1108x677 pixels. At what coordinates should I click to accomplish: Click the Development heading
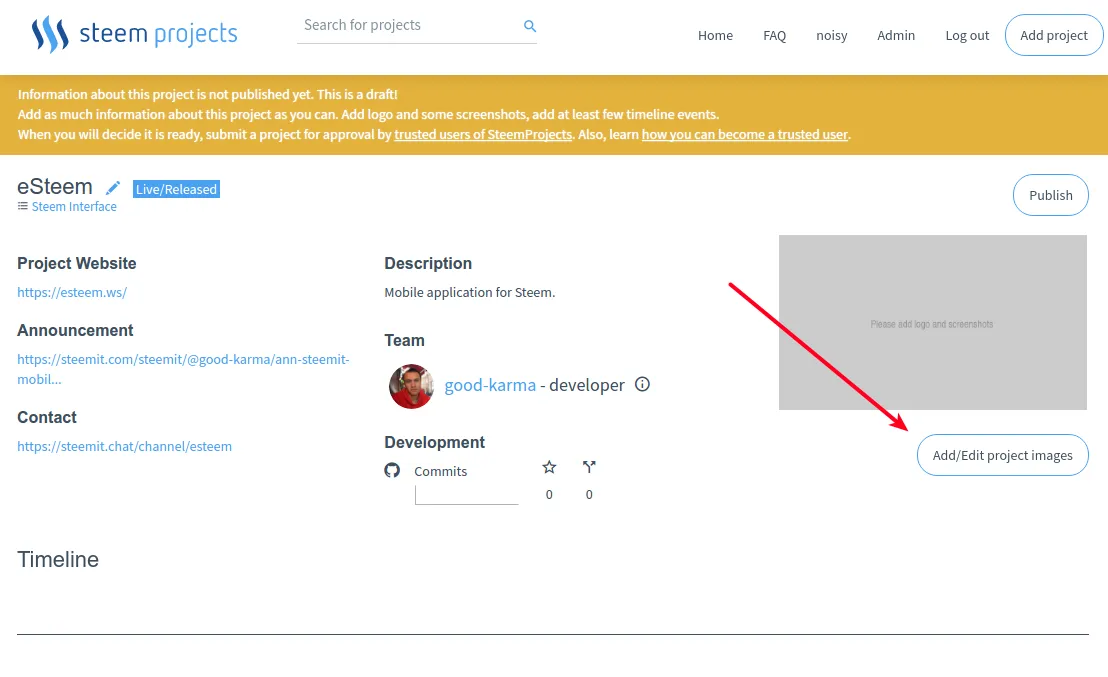435,442
